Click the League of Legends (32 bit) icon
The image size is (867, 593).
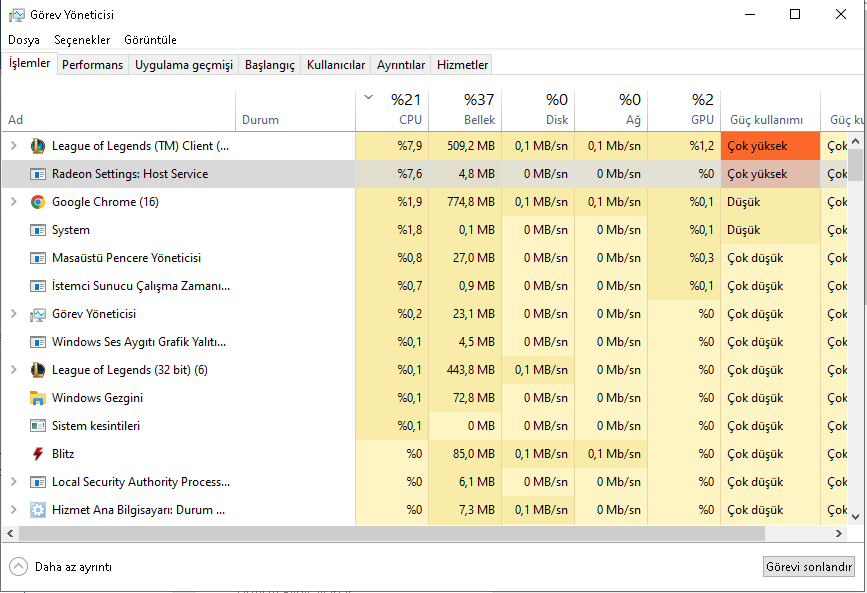[38, 370]
